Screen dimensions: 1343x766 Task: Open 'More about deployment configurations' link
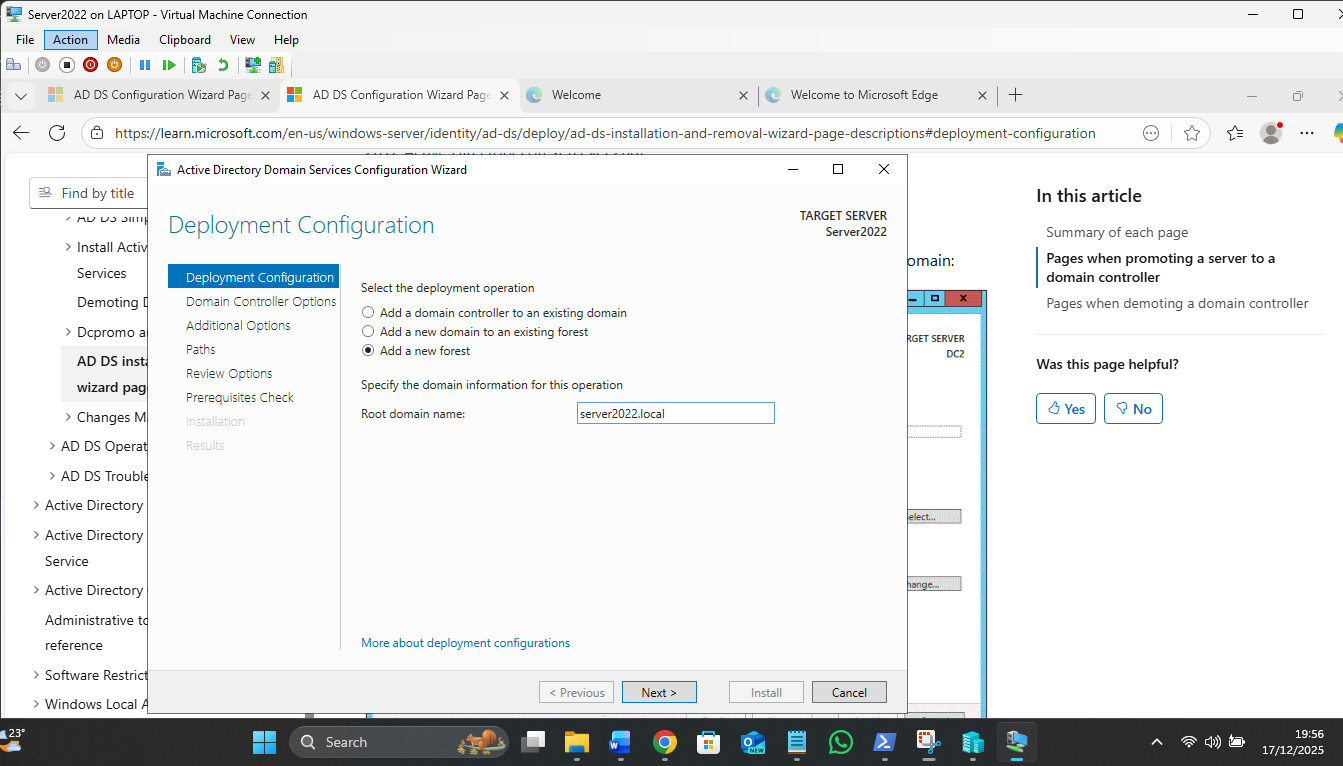click(465, 643)
